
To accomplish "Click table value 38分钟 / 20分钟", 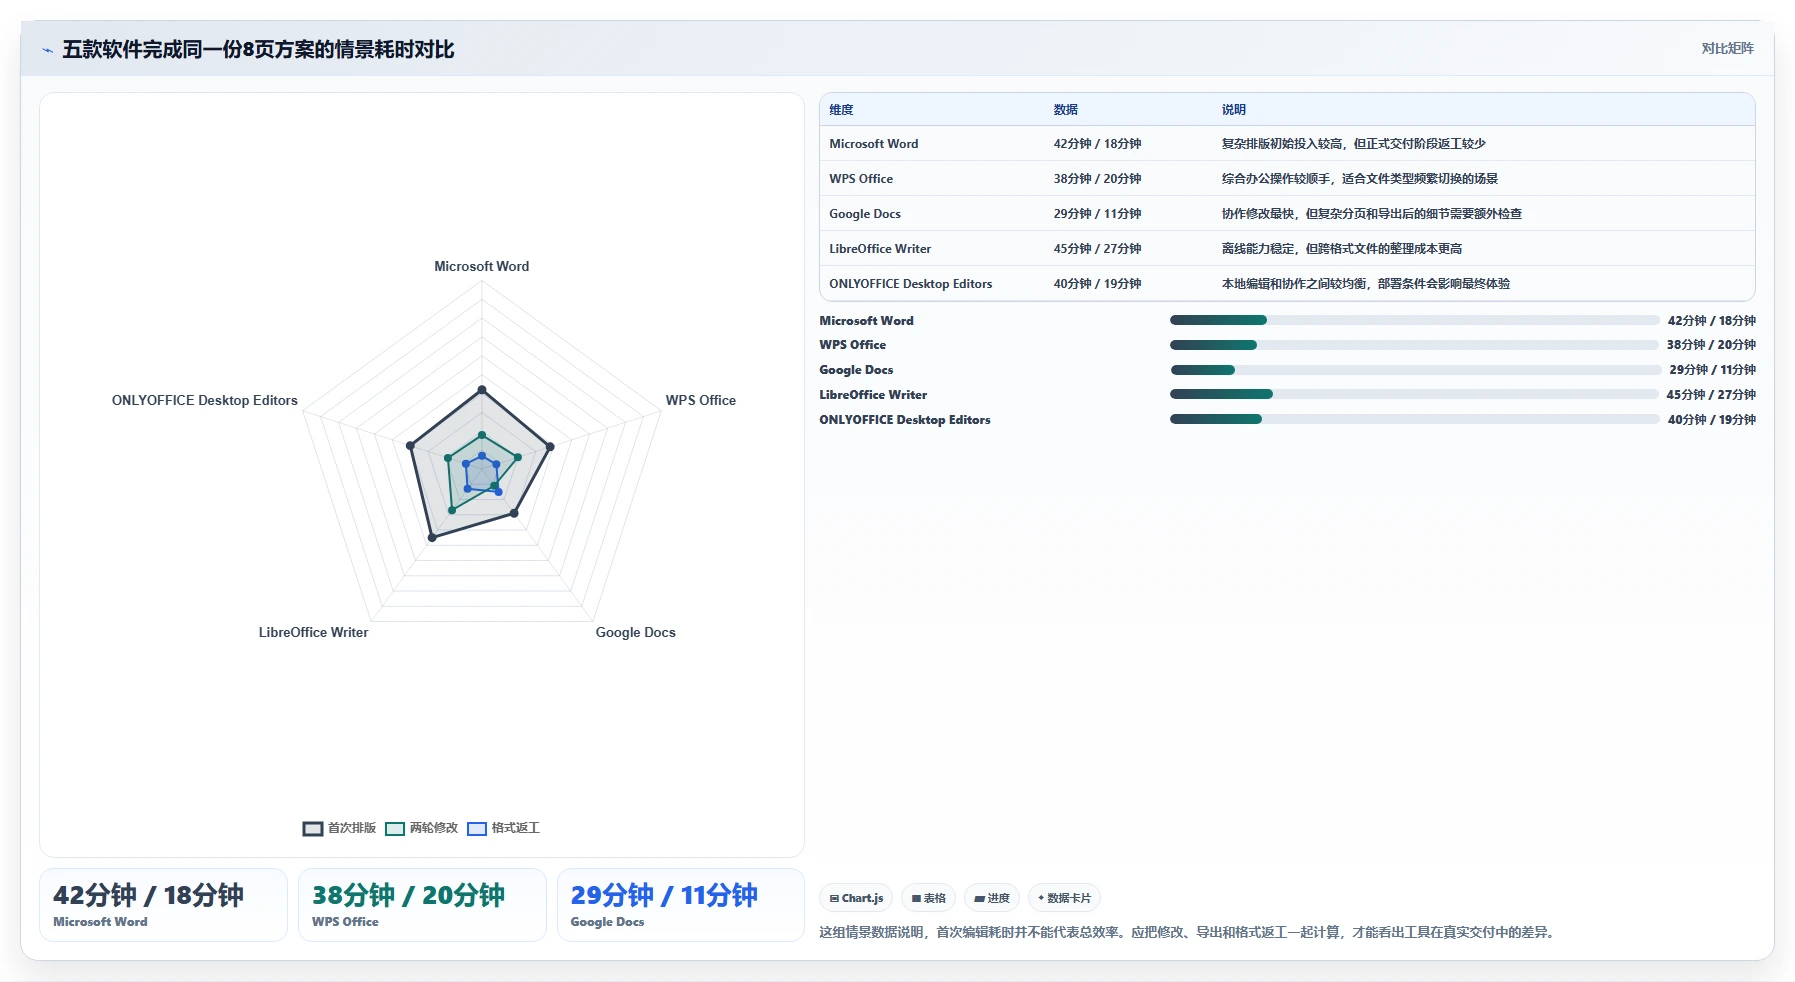I will coord(1097,179).
